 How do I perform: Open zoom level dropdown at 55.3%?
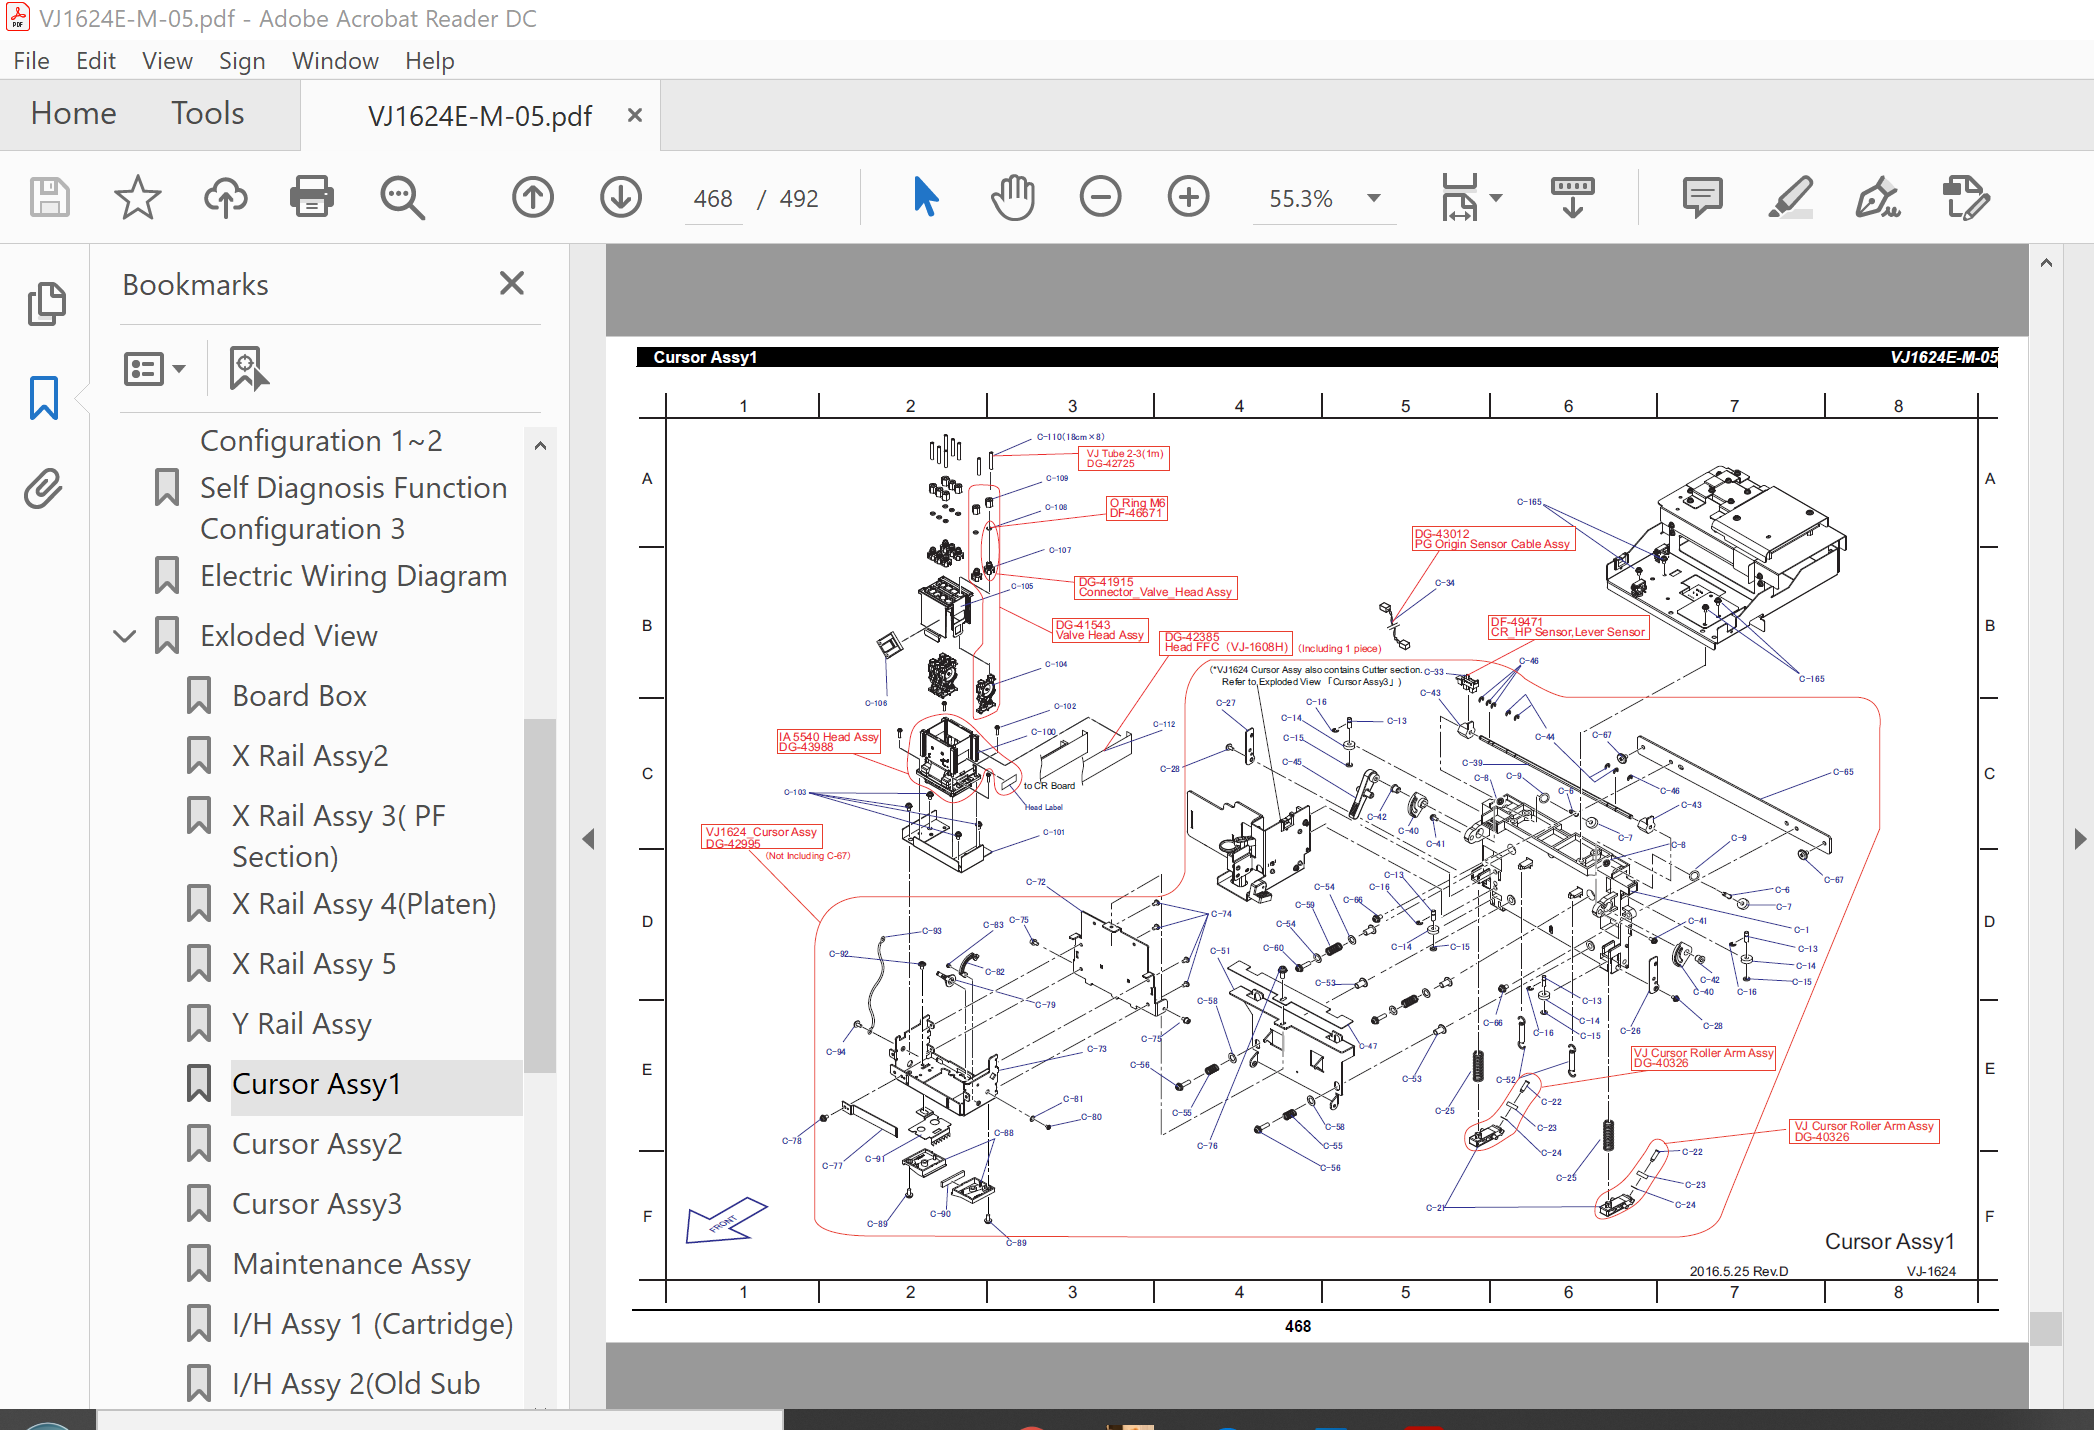[1374, 198]
